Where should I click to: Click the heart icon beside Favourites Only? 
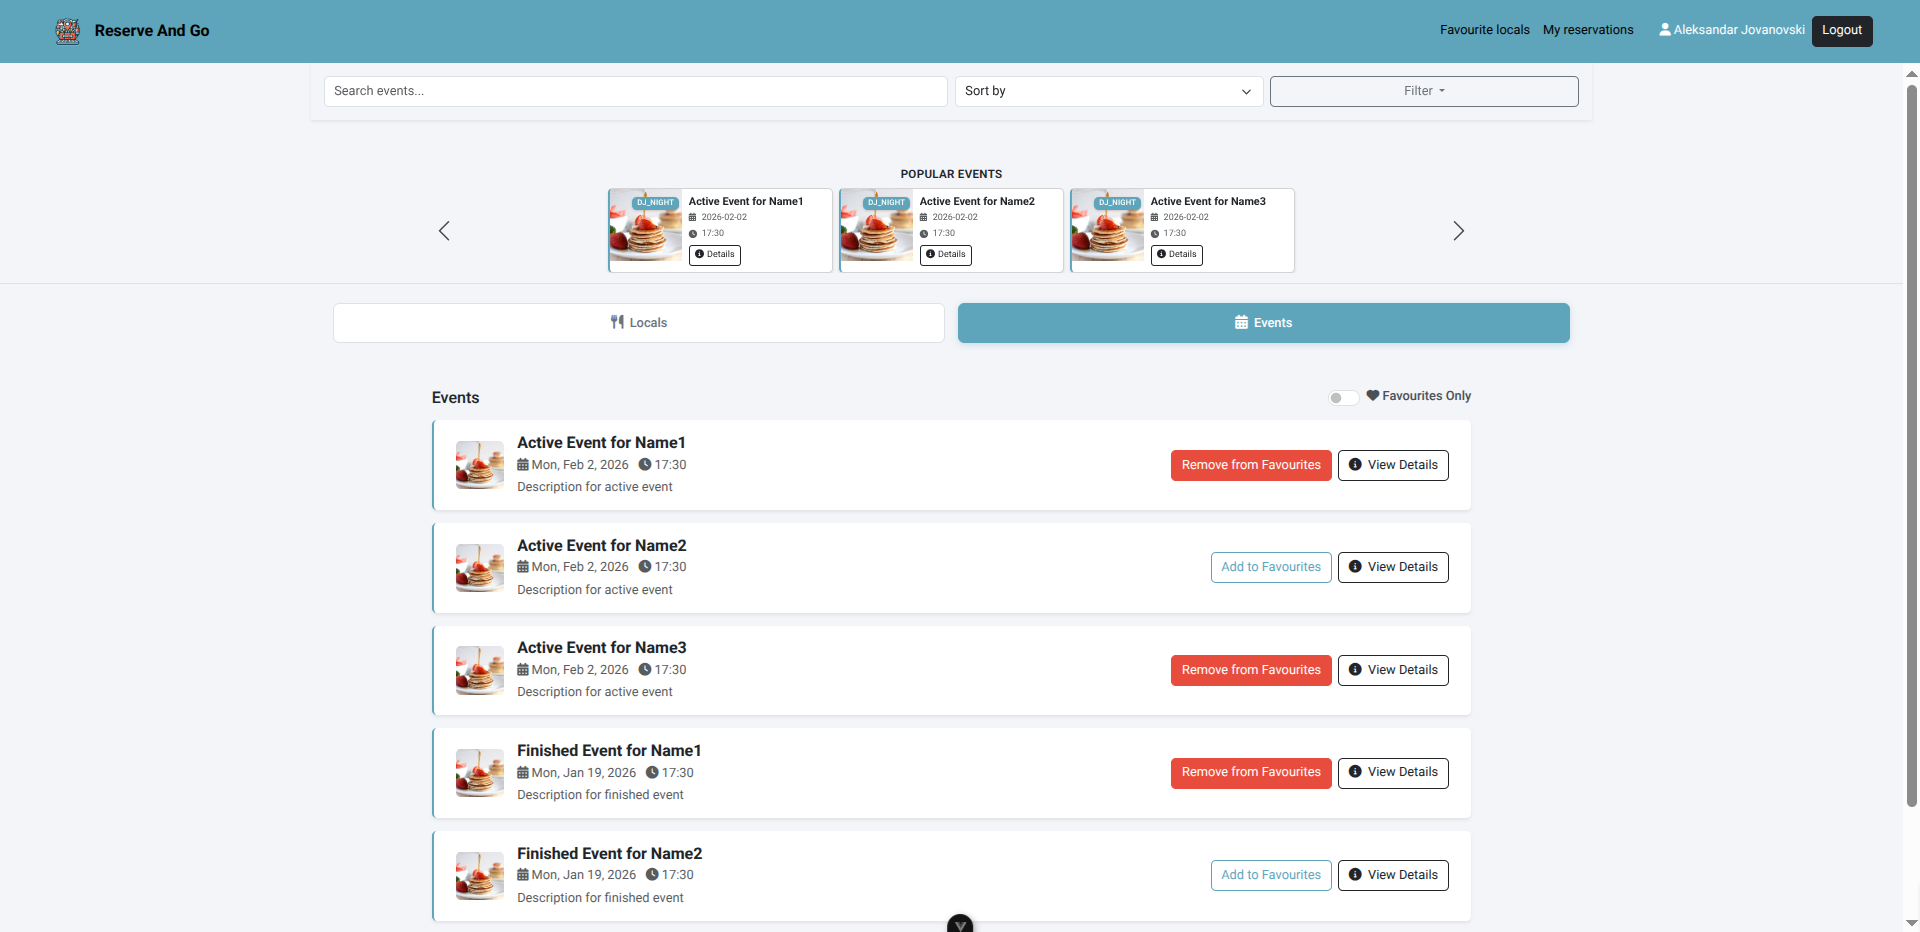coord(1373,396)
